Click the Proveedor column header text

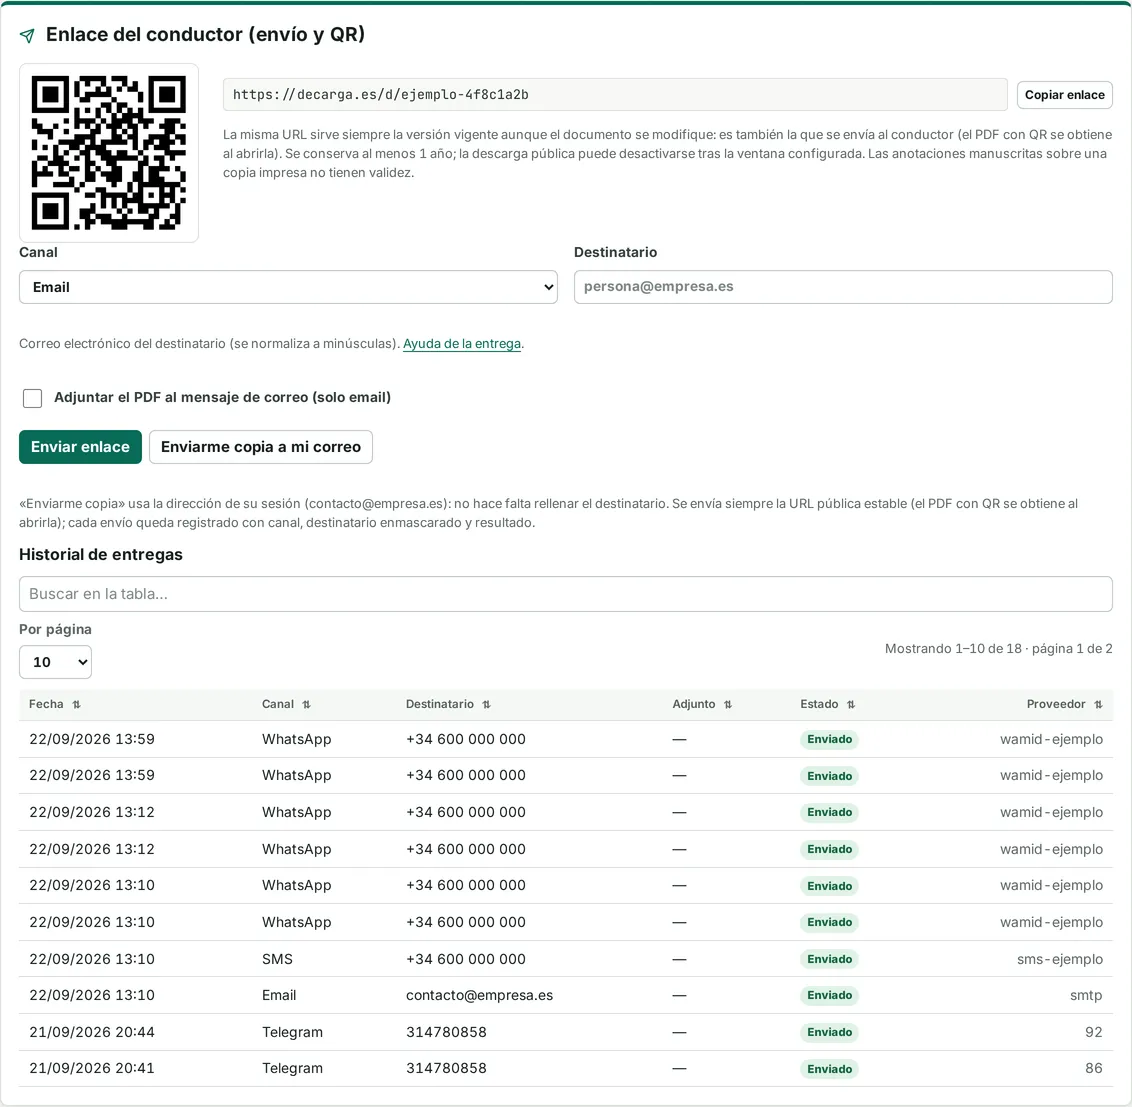pos(1055,705)
